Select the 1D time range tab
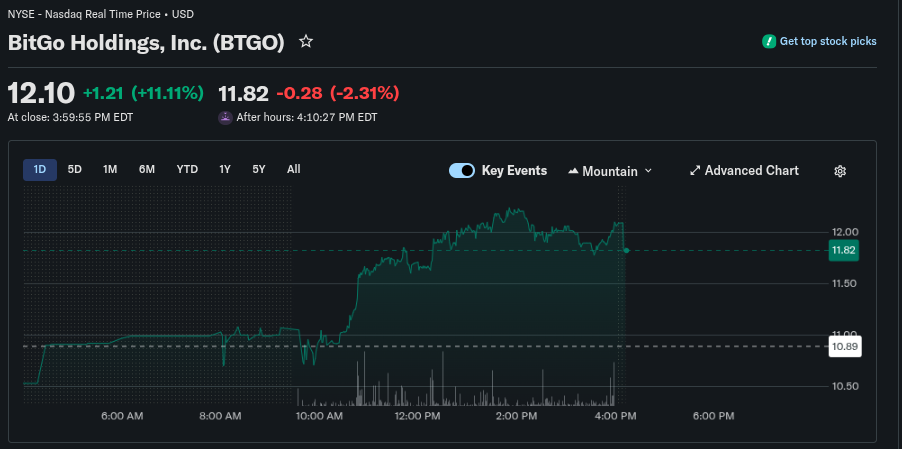Image resolution: width=902 pixels, height=449 pixels. (40, 169)
